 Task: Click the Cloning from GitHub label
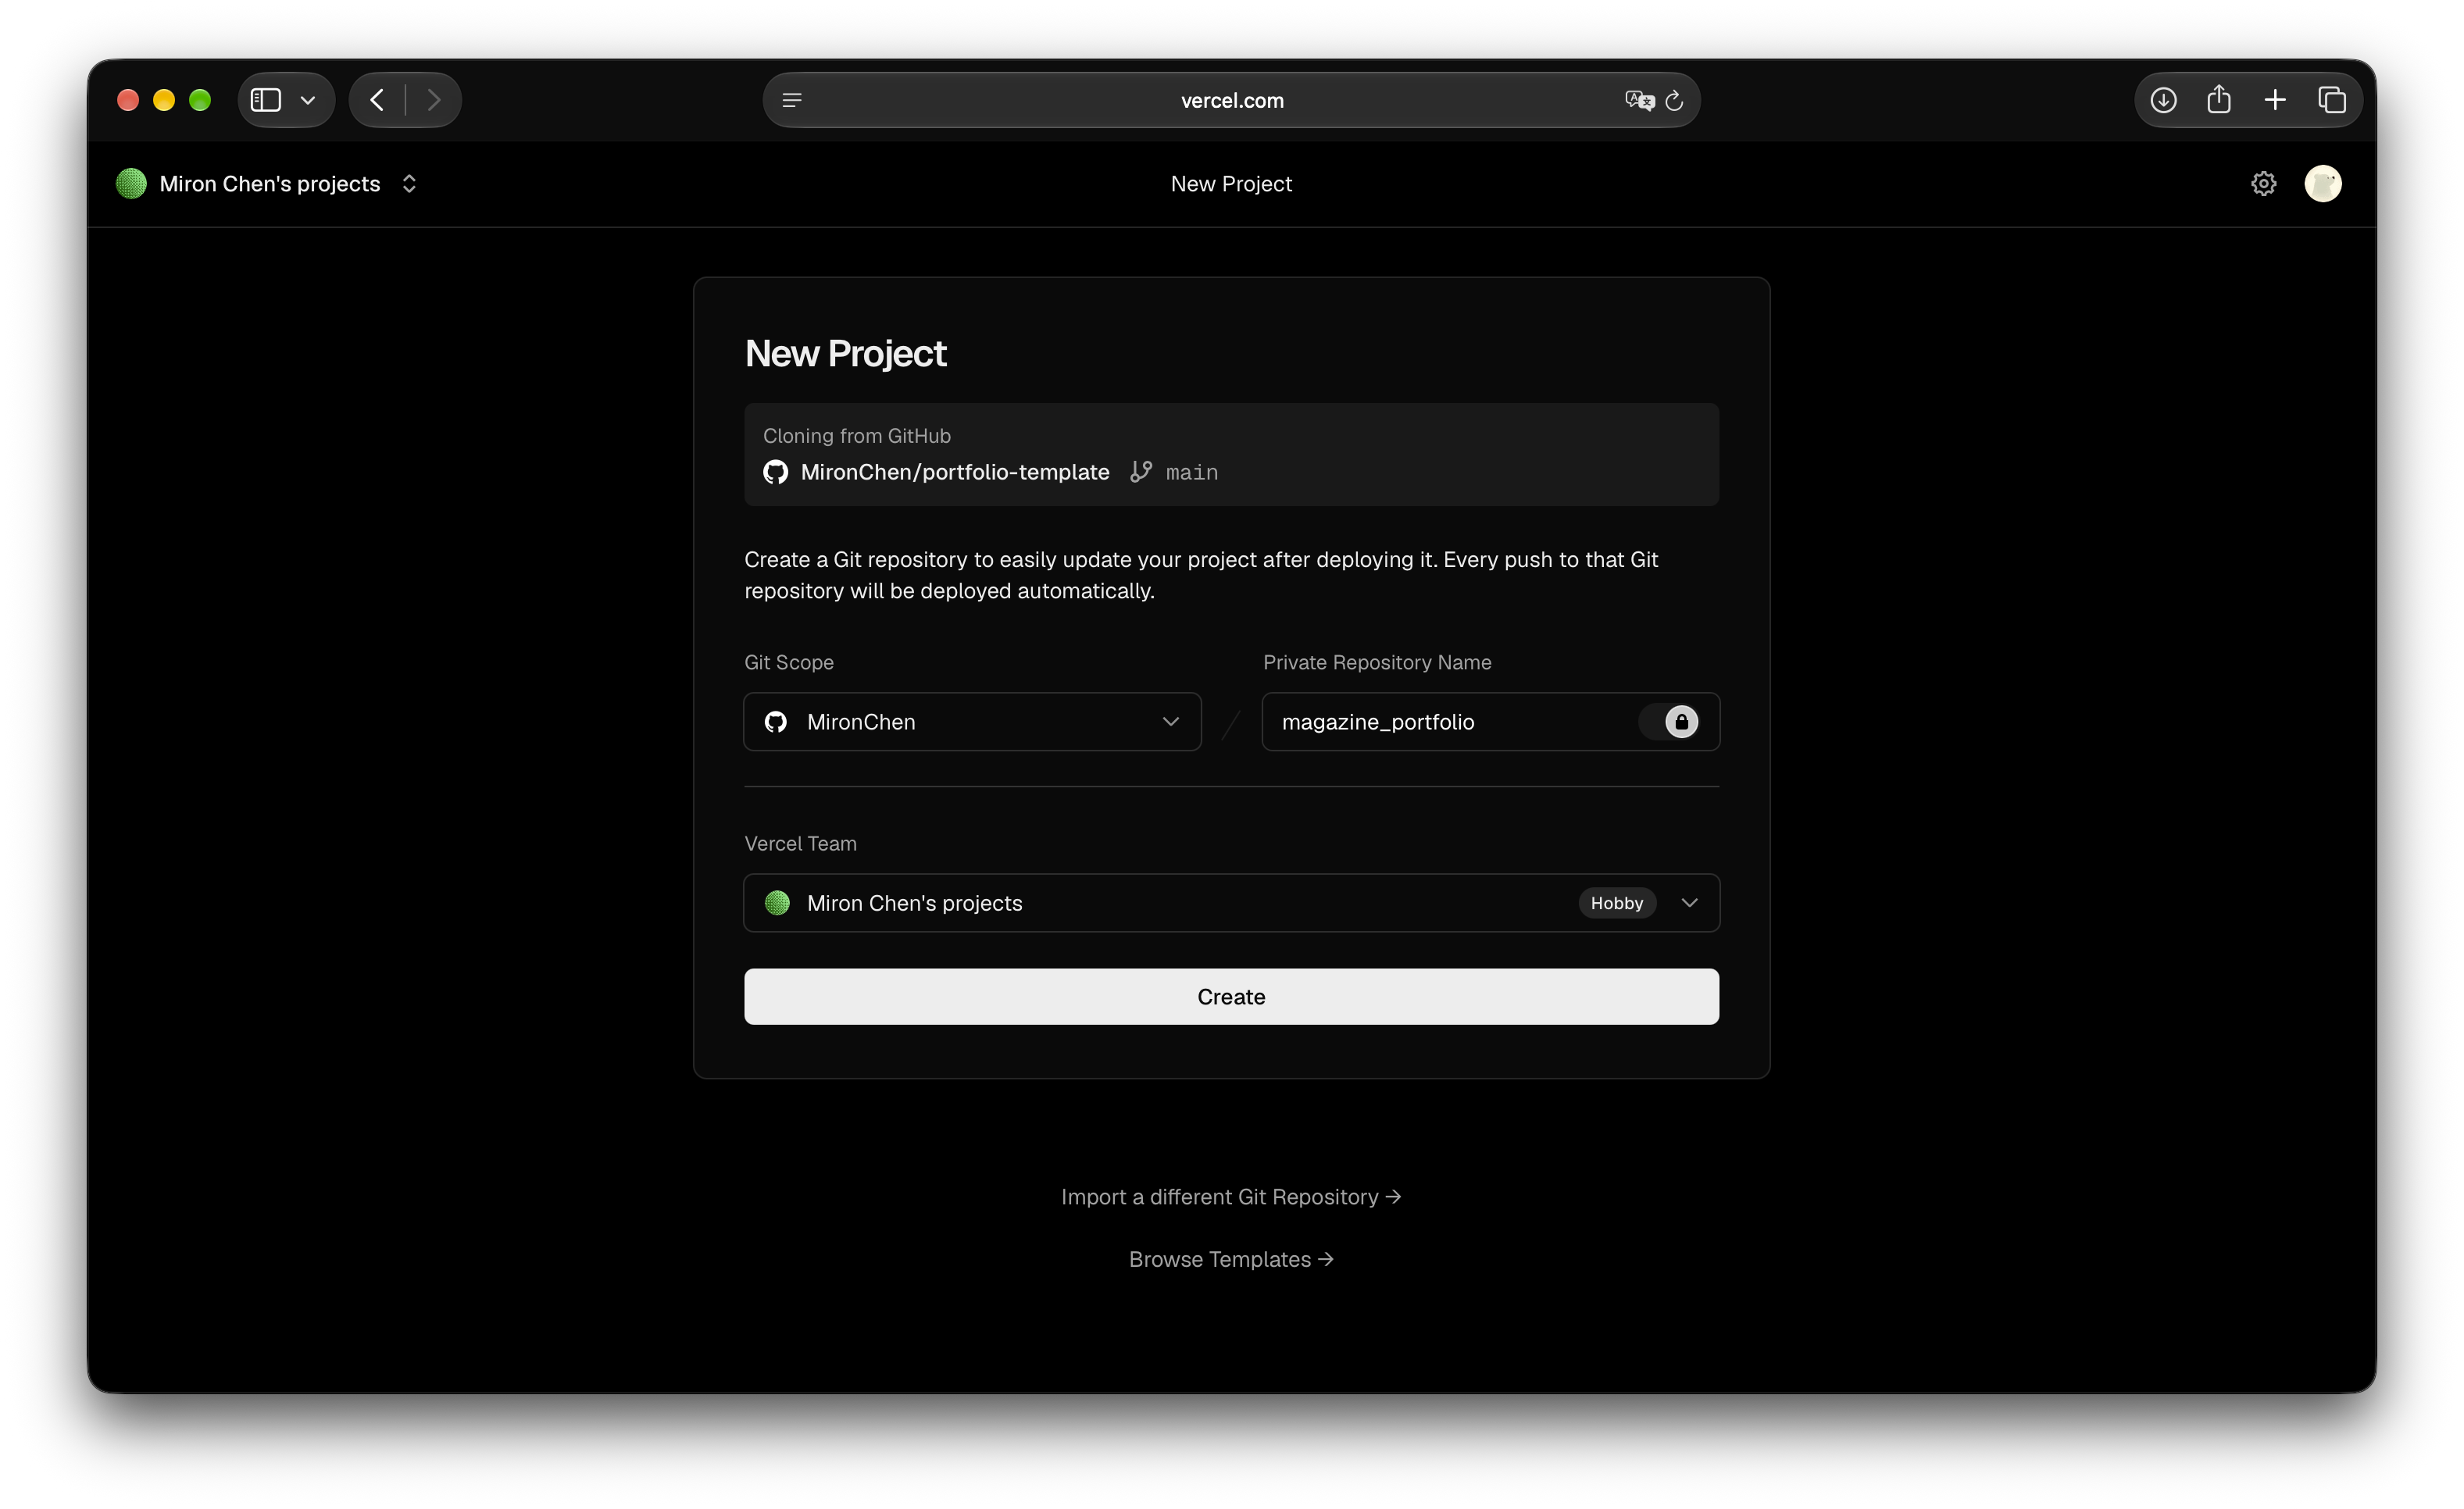(857, 436)
